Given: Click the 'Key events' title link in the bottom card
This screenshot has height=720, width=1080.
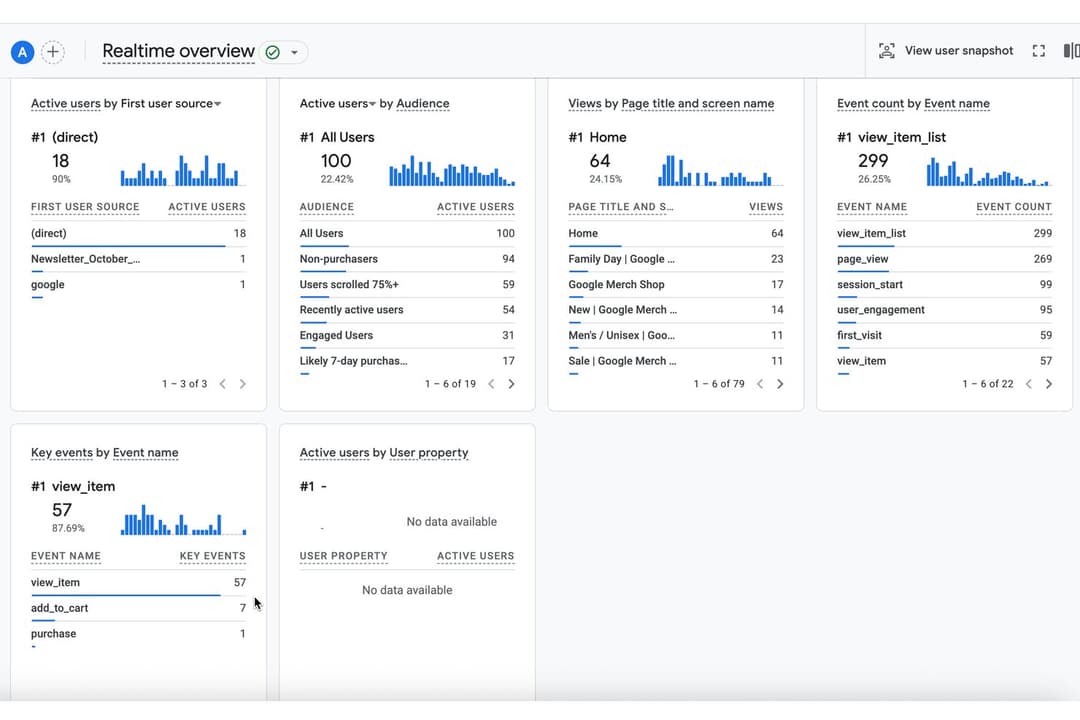Looking at the screenshot, I should pos(61,453).
